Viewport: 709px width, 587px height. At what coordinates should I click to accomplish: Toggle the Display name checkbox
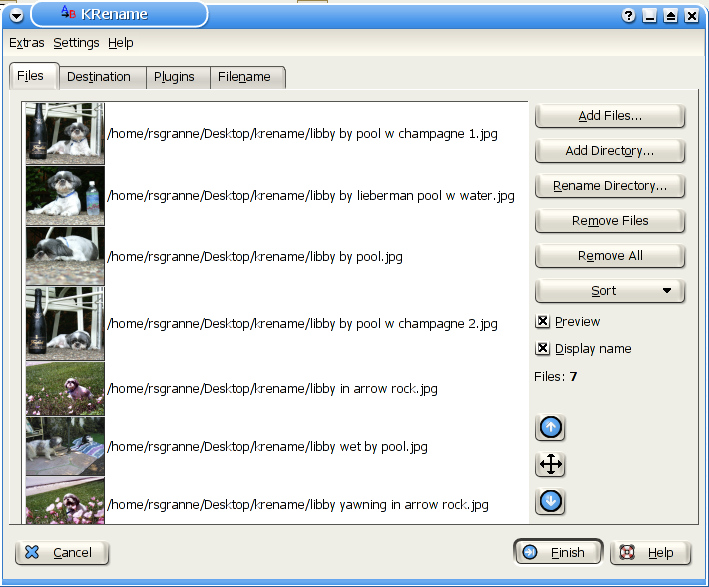pyautogui.click(x=542, y=348)
